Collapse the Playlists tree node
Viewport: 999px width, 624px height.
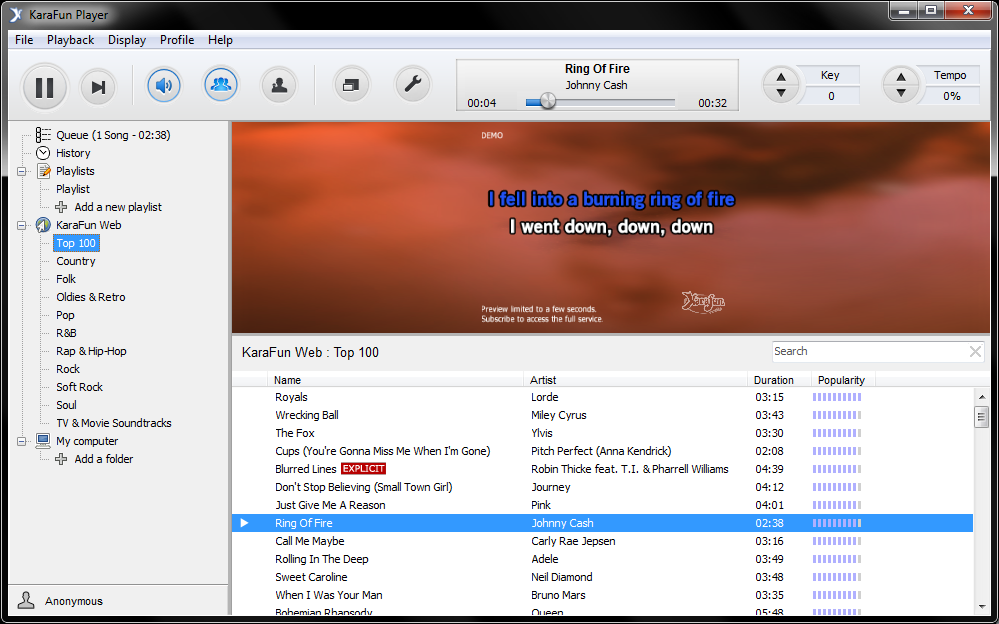coord(21,171)
